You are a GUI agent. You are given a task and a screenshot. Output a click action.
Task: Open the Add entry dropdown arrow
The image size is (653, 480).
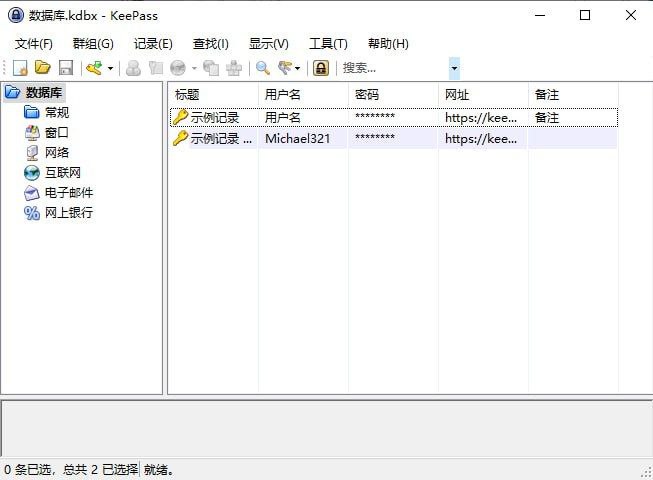(110, 68)
